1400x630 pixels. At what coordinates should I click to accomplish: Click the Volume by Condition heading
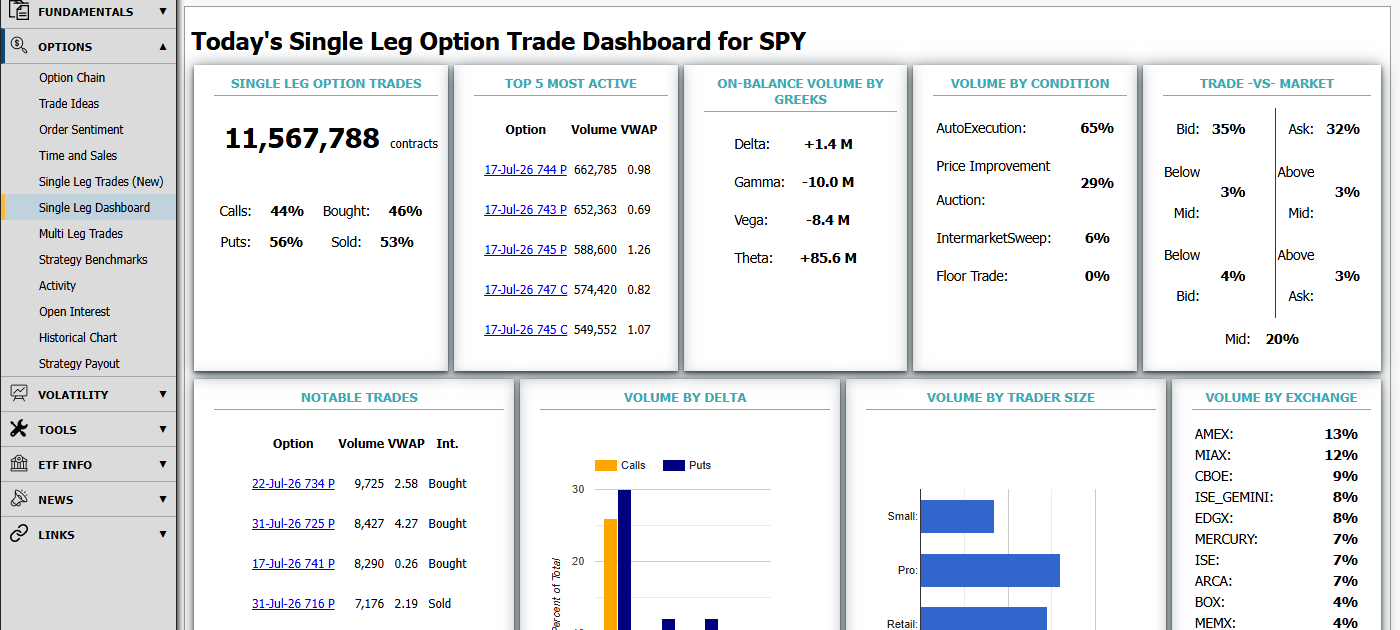coord(1030,84)
